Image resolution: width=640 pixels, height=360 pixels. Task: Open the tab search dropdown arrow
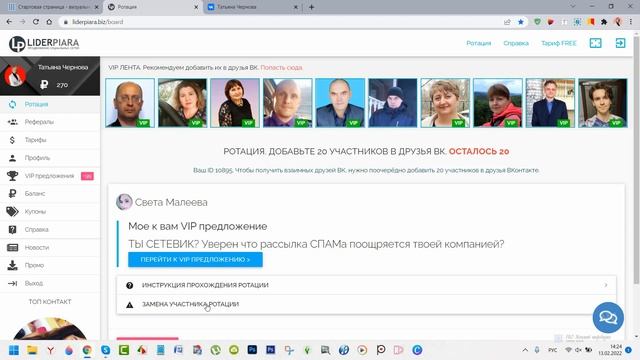[x=573, y=7]
